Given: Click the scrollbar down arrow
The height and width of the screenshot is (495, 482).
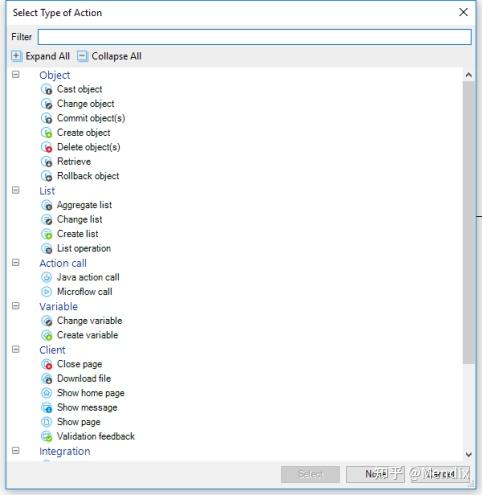Looking at the screenshot, I should tap(469, 454).
